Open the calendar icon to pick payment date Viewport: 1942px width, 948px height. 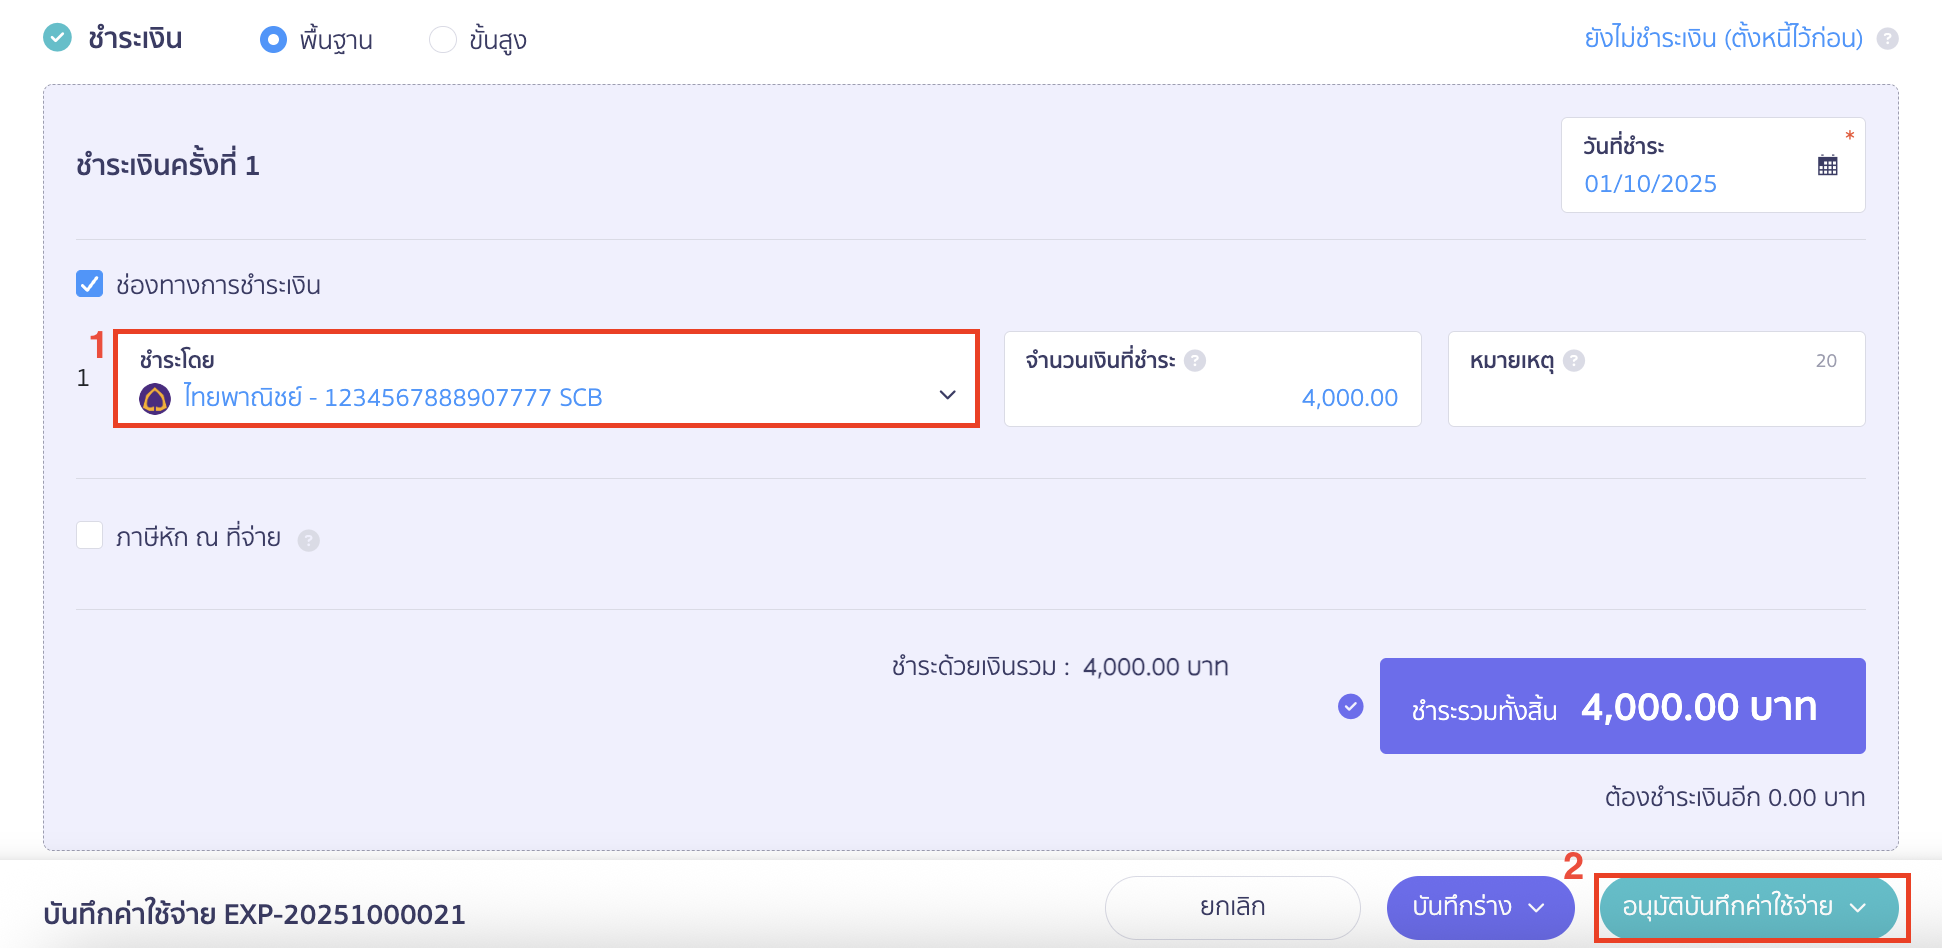coord(1827,164)
